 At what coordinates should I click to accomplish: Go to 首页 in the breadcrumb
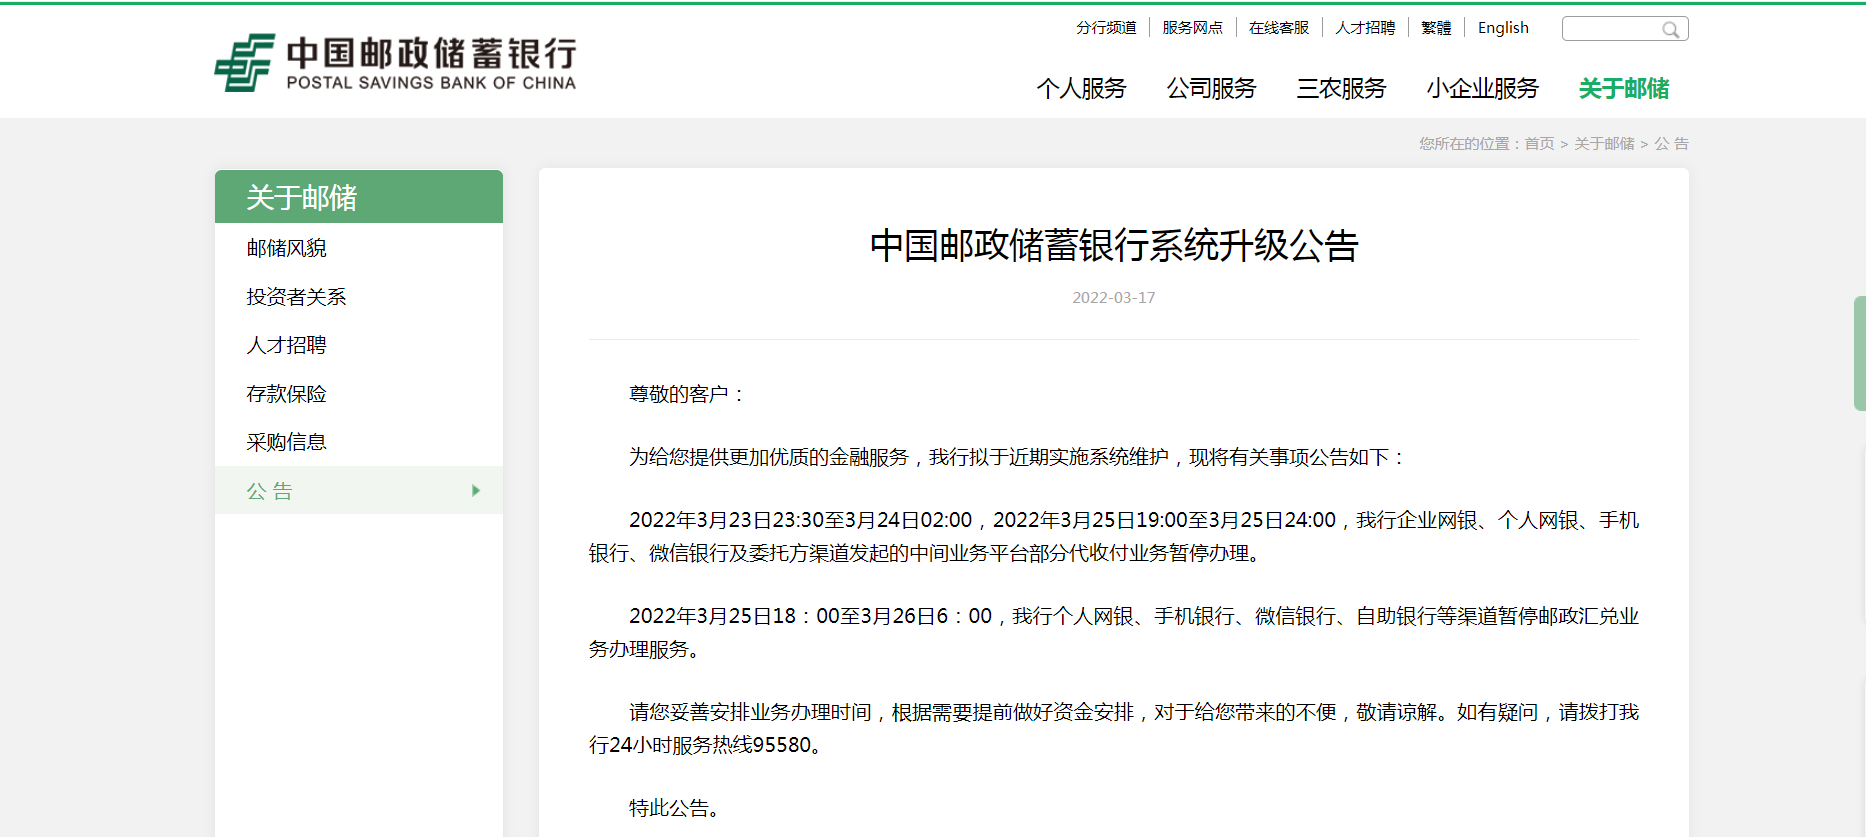coord(1539,144)
